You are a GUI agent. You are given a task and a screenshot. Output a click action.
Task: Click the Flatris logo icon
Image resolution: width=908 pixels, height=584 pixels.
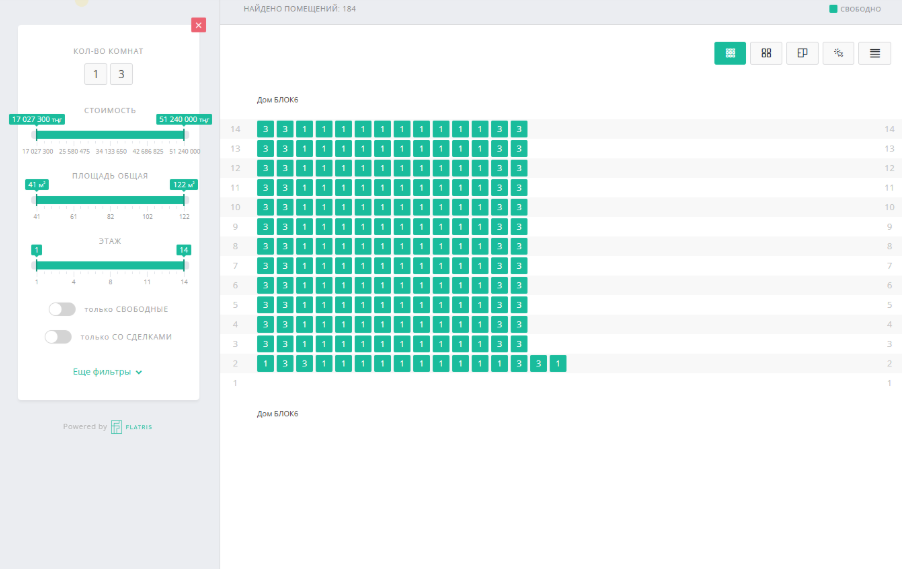tap(117, 427)
